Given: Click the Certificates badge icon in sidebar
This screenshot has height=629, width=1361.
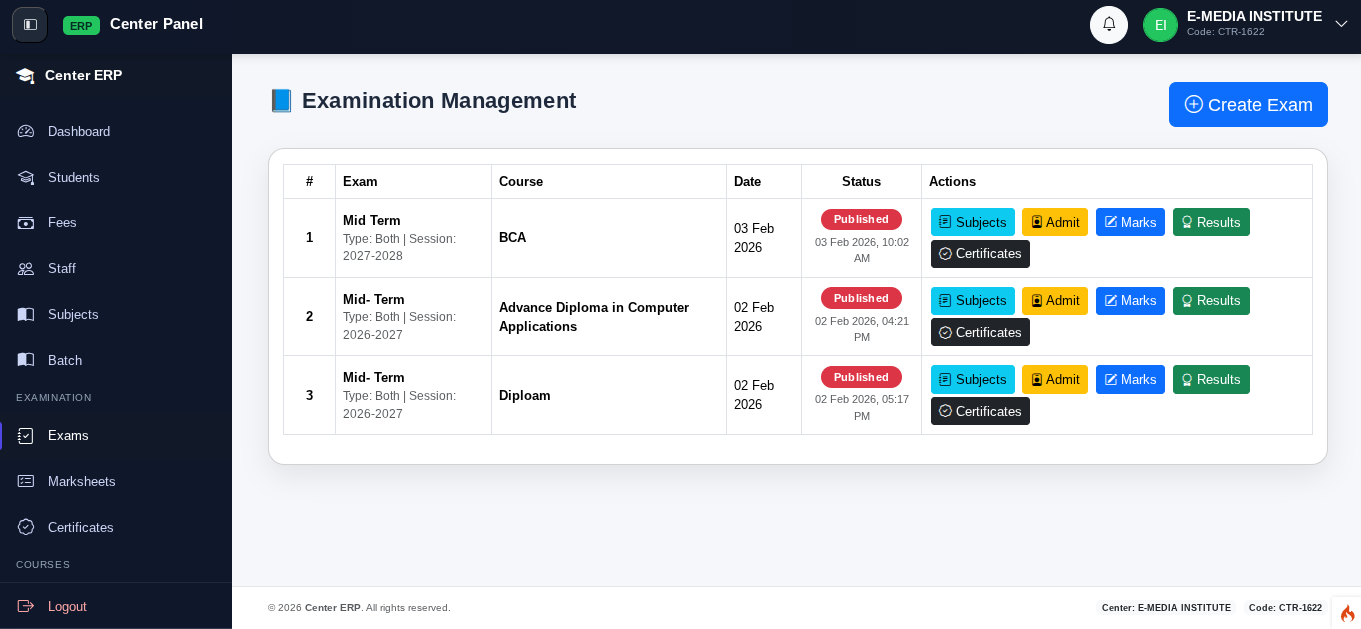Looking at the screenshot, I should [26, 527].
